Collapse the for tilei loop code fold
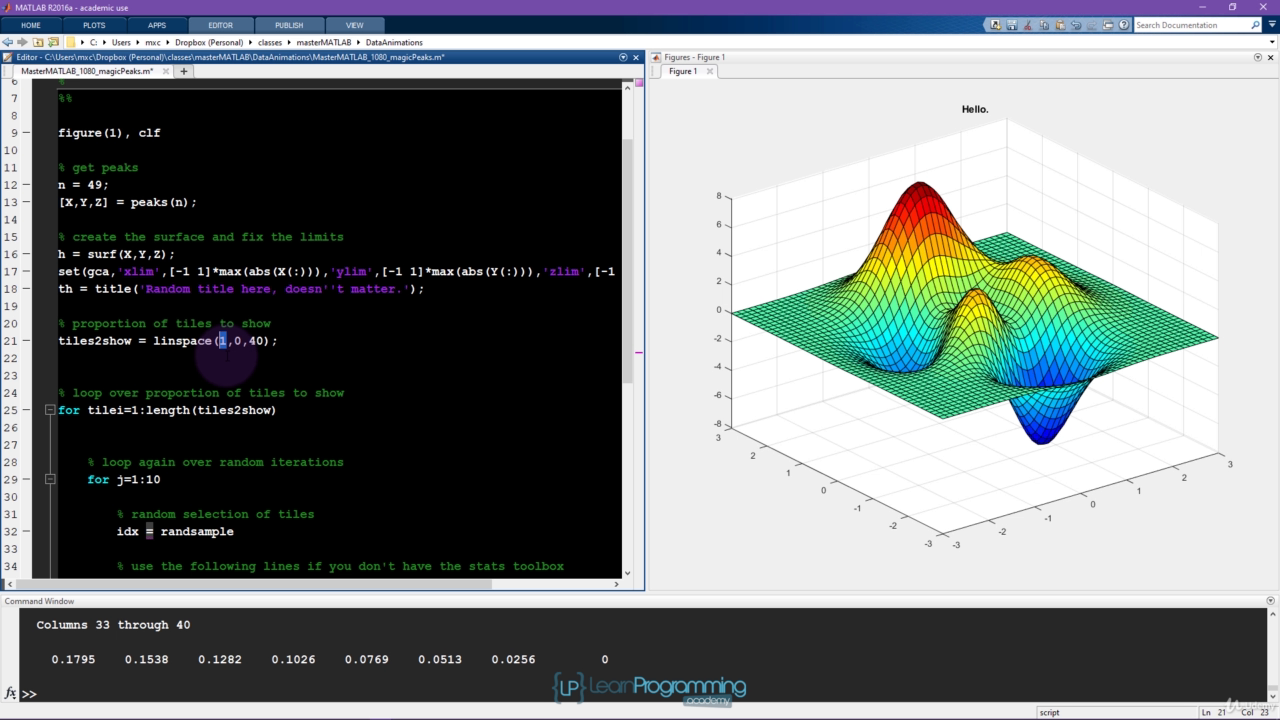1280x720 pixels. 50,410
